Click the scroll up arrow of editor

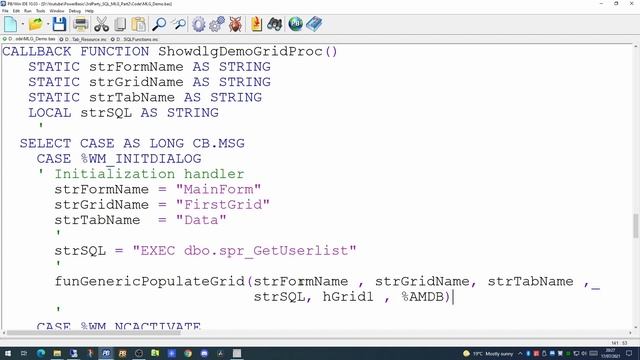pyautogui.click(x=636, y=47)
